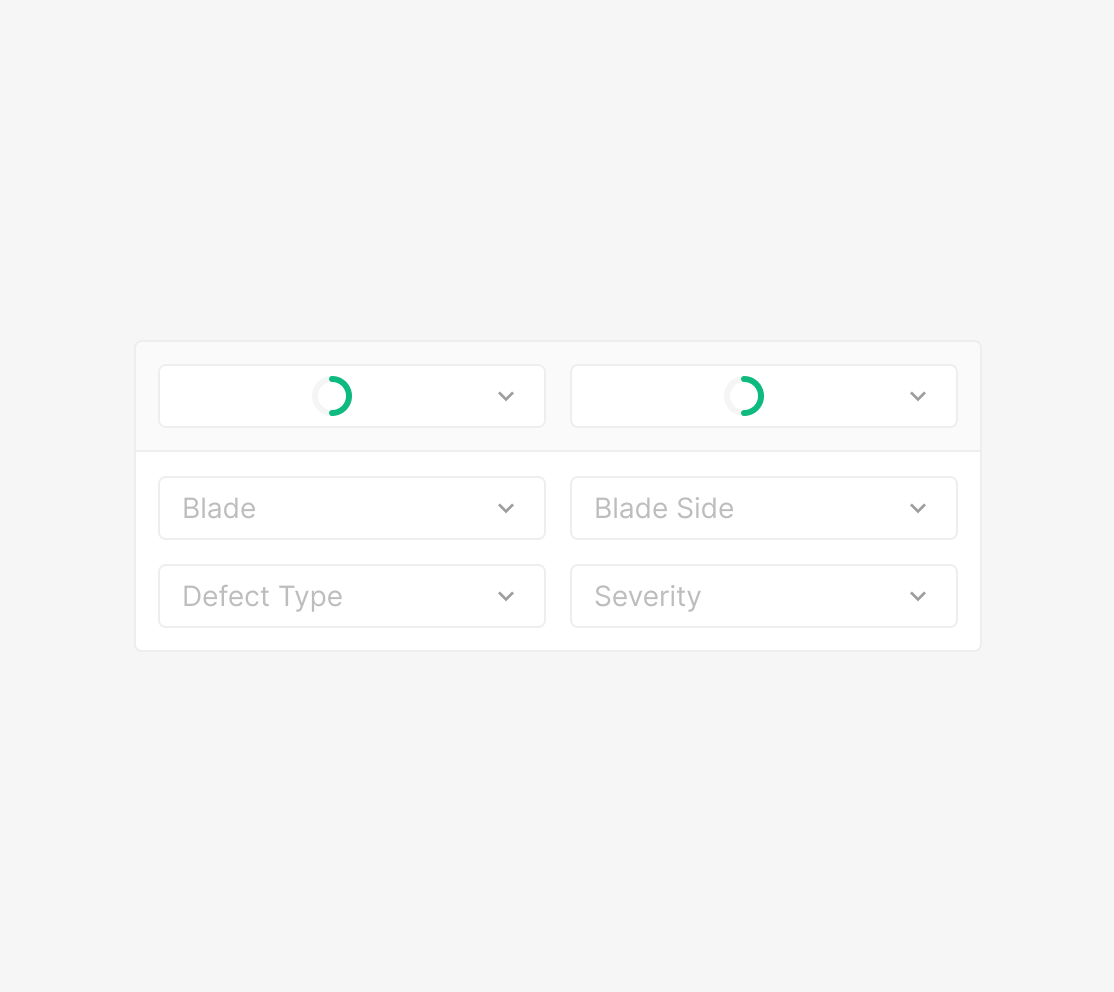Screen dimensions: 1114x992
Task: Click the chevron icon in the Defect Type field
Action: pyautogui.click(x=506, y=596)
